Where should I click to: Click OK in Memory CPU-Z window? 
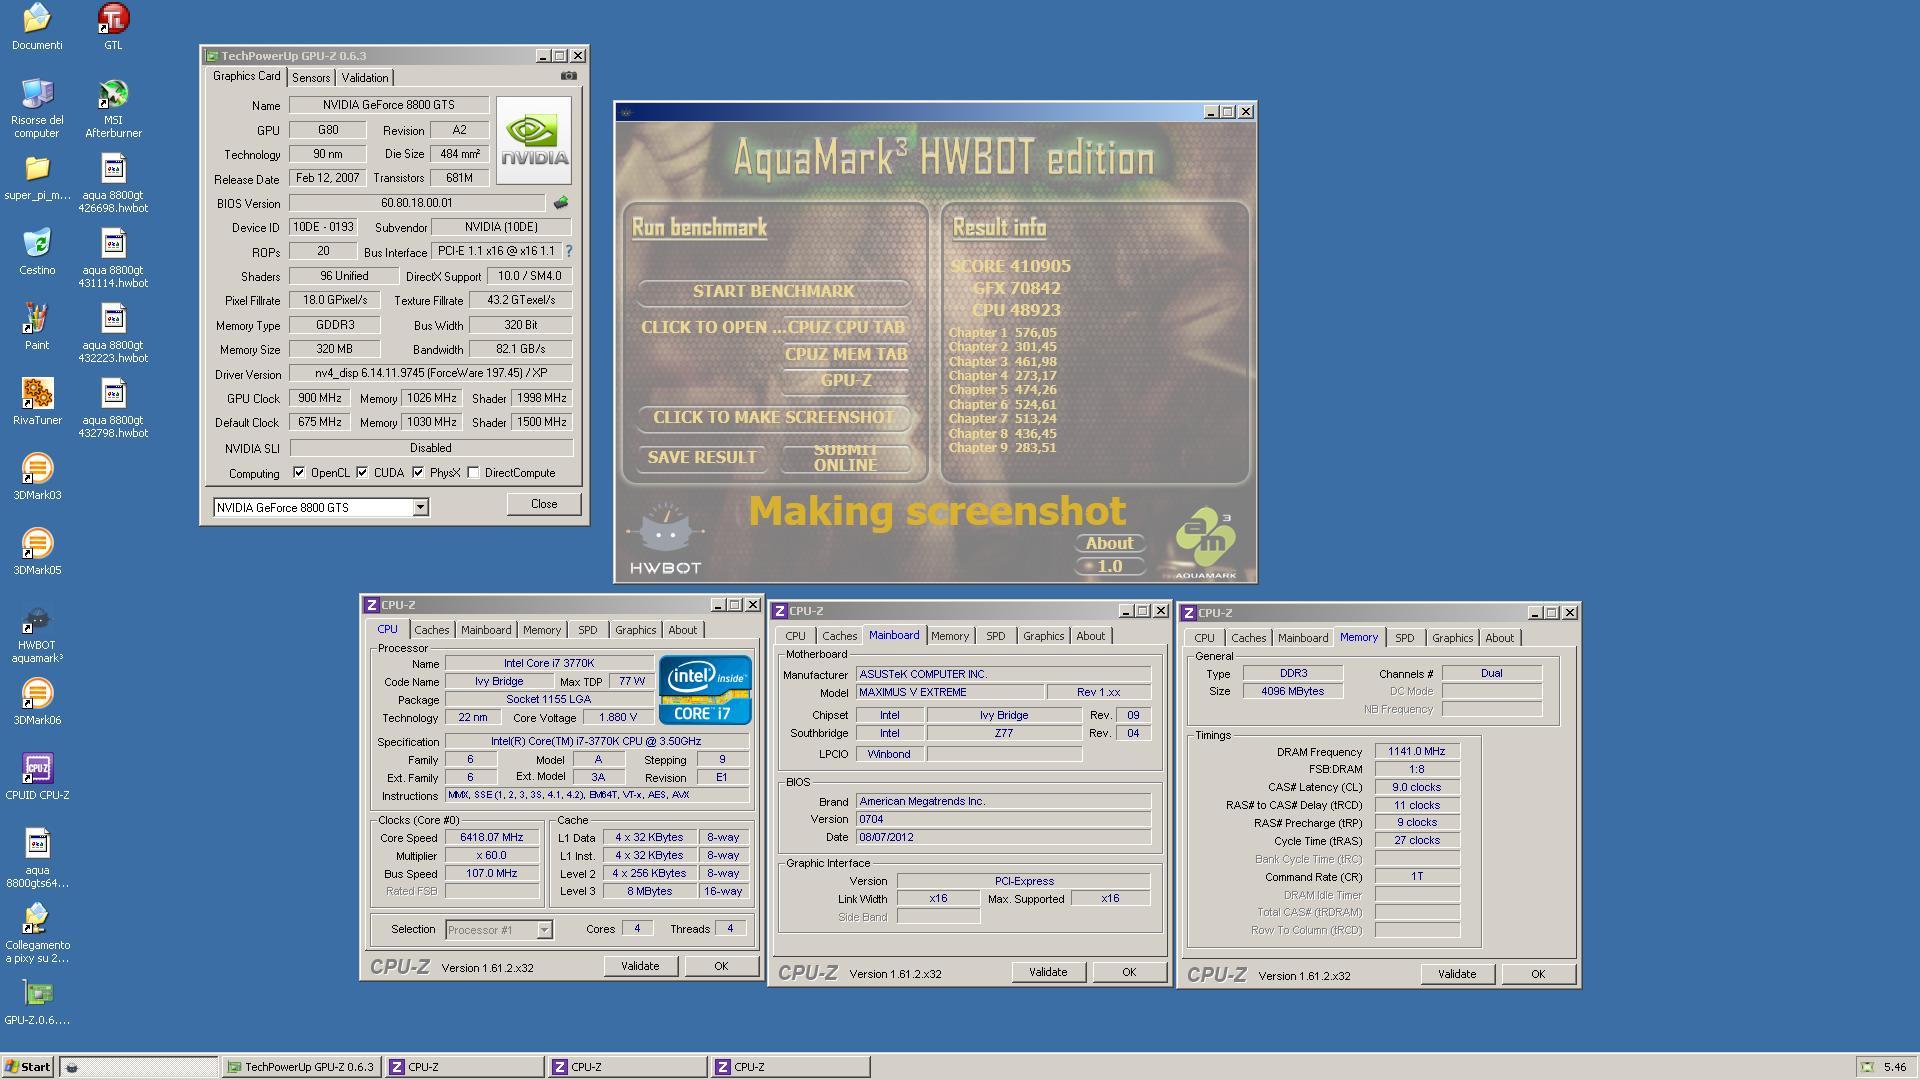(x=1538, y=974)
